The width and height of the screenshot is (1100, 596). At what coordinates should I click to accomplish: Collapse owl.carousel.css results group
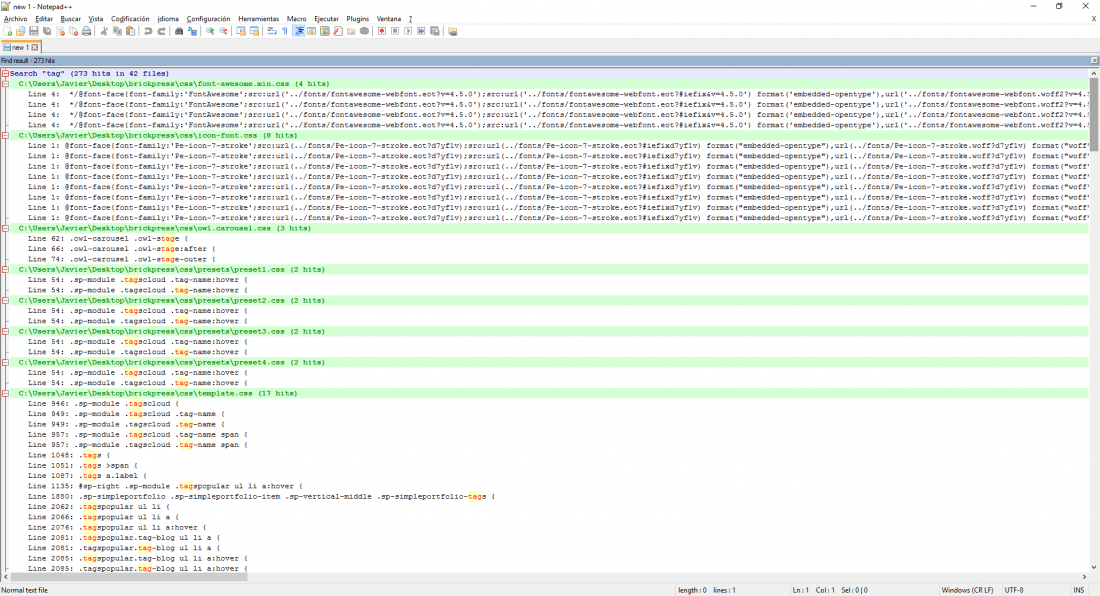(x=5, y=228)
